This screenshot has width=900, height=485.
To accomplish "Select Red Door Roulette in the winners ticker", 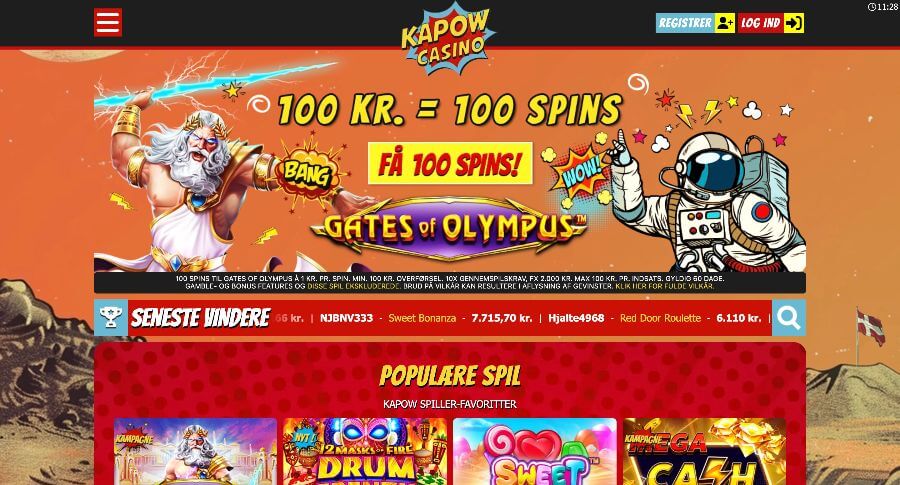I will pos(660,318).
